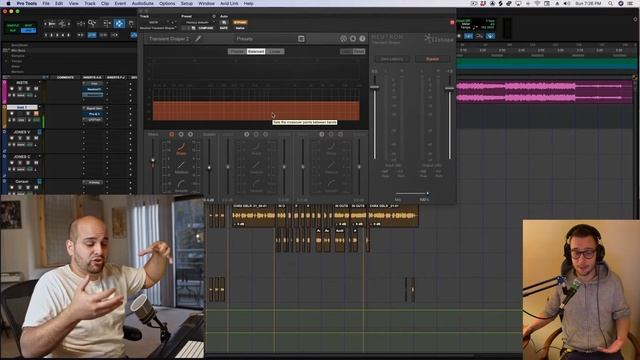Select the Smooth contour curve in band 1
This screenshot has height=360, width=640.
point(181,185)
